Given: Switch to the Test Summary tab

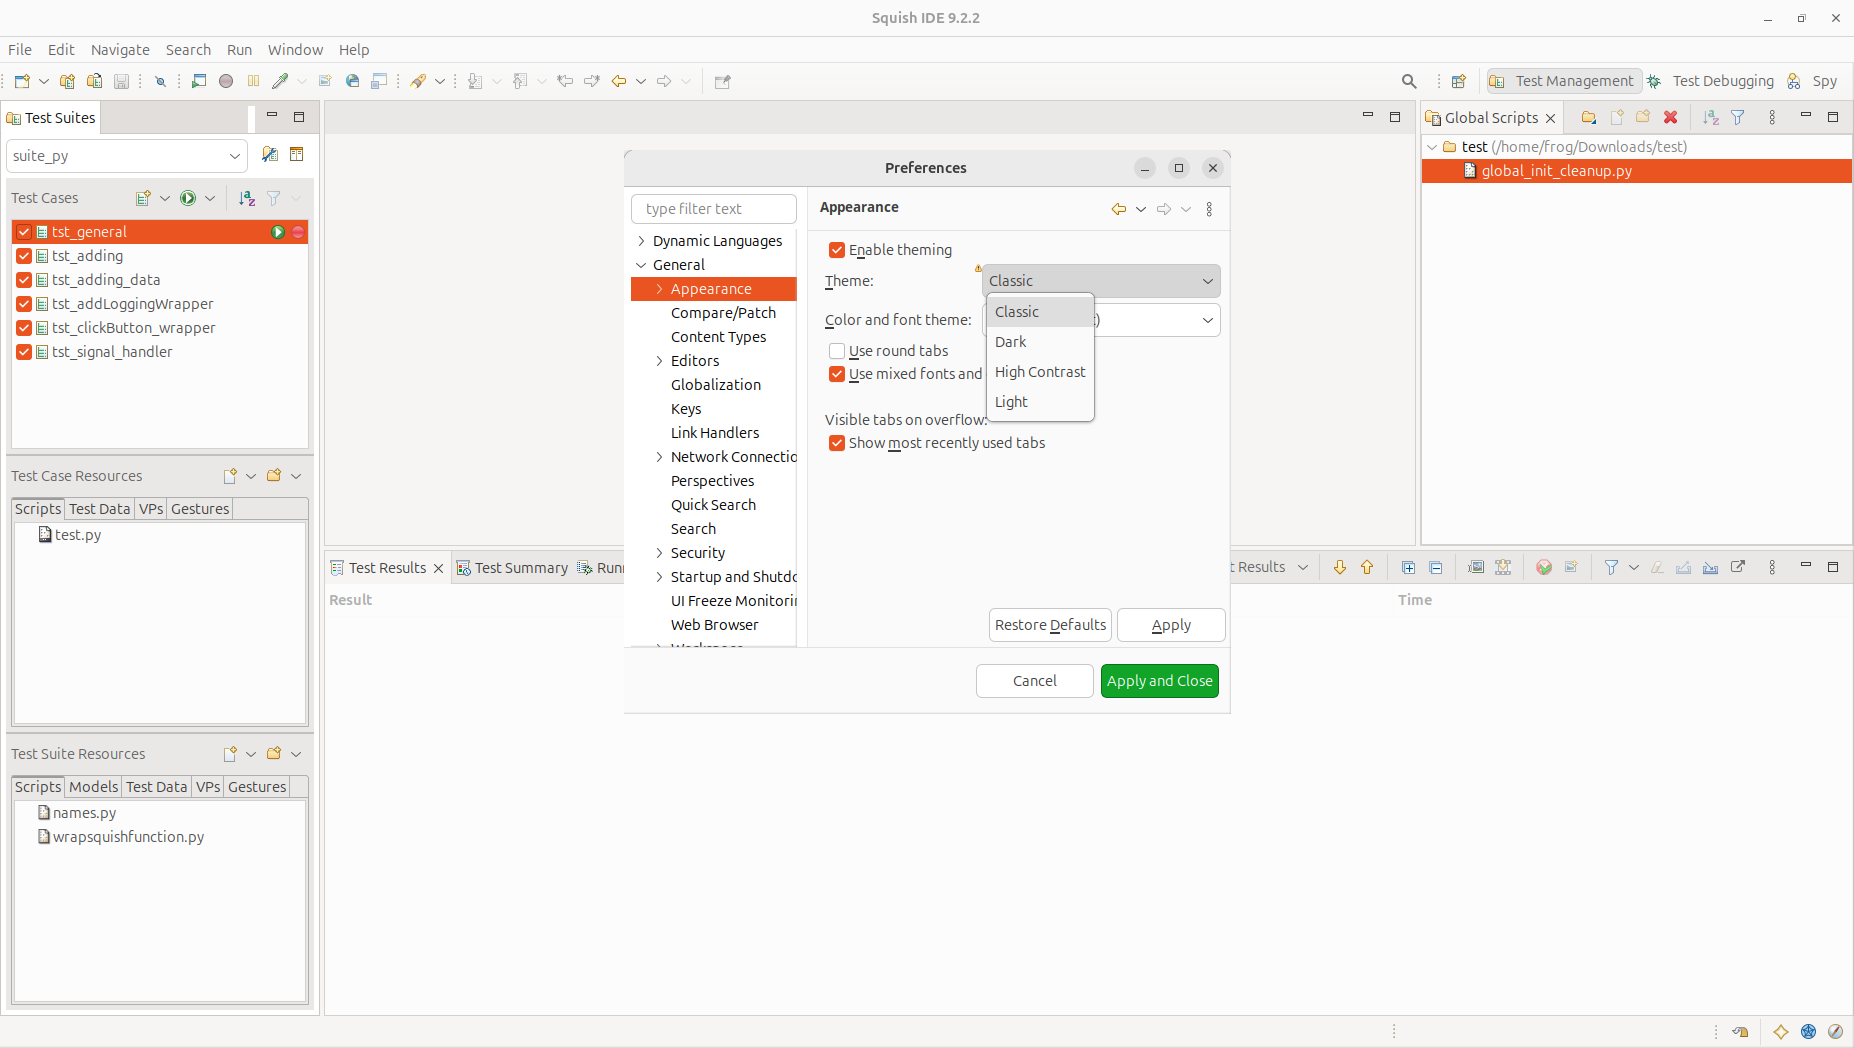Looking at the screenshot, I should pos(512,568).
